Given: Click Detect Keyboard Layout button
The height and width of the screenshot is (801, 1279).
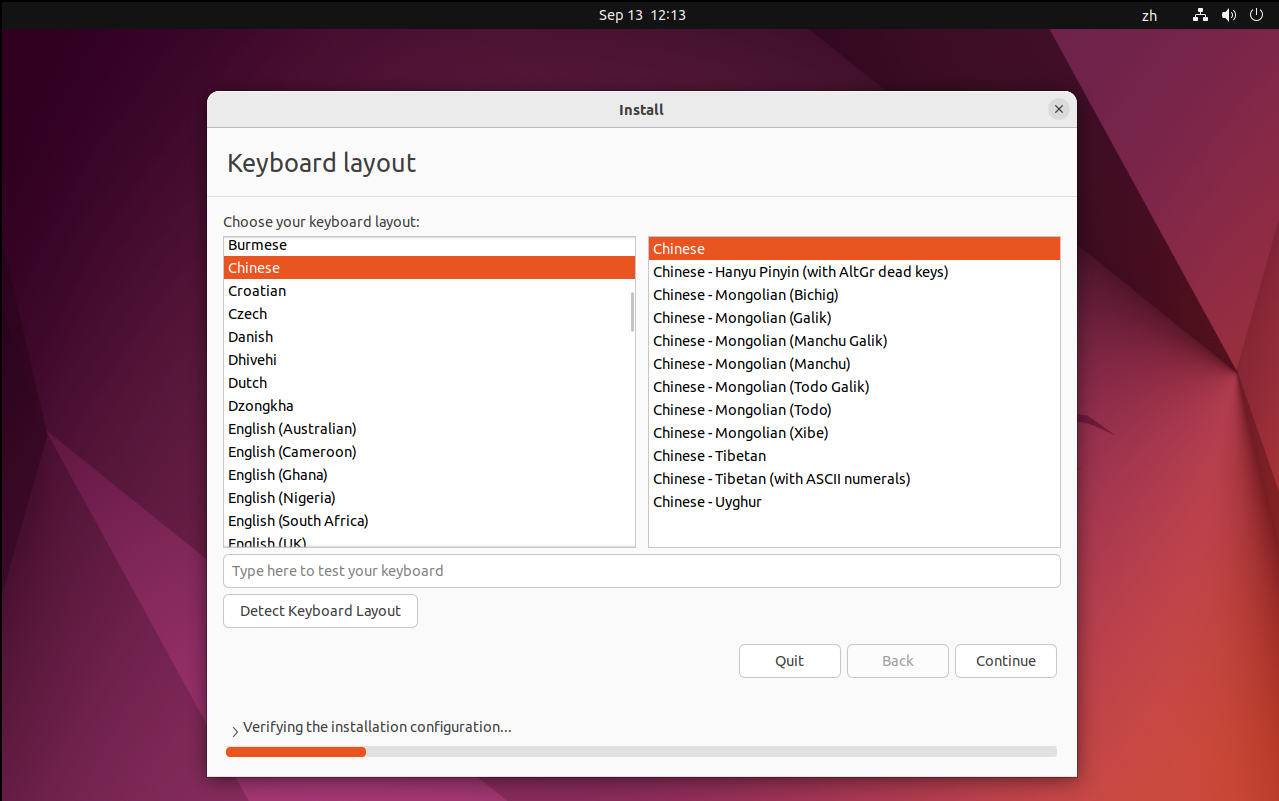Looking at the screenshot, I should 320,611.
